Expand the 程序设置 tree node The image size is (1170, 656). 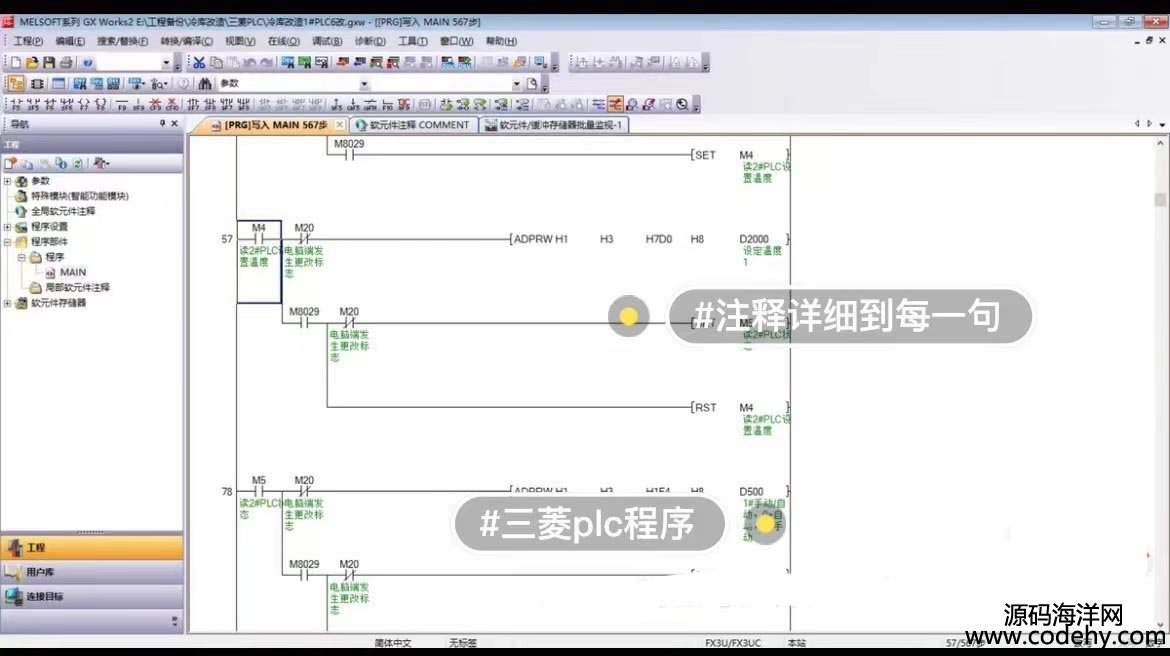click(7, 227)
